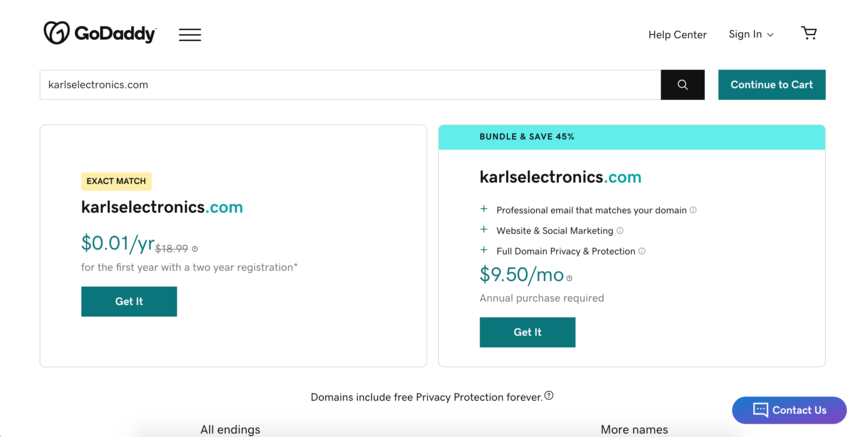Screen dimensions: 864x437
Task: Click Get It for exact match domain
Action: (x=129, y=301)
